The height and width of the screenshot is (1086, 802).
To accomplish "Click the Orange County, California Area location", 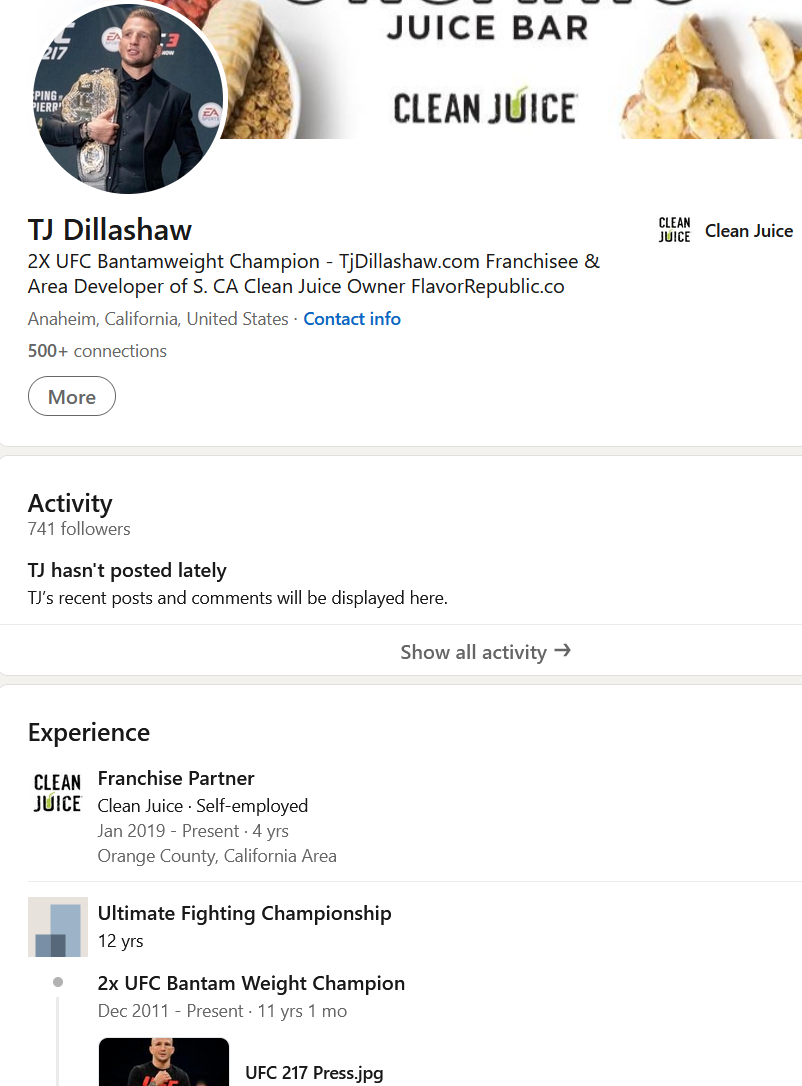I will click(x=217, y=856).
